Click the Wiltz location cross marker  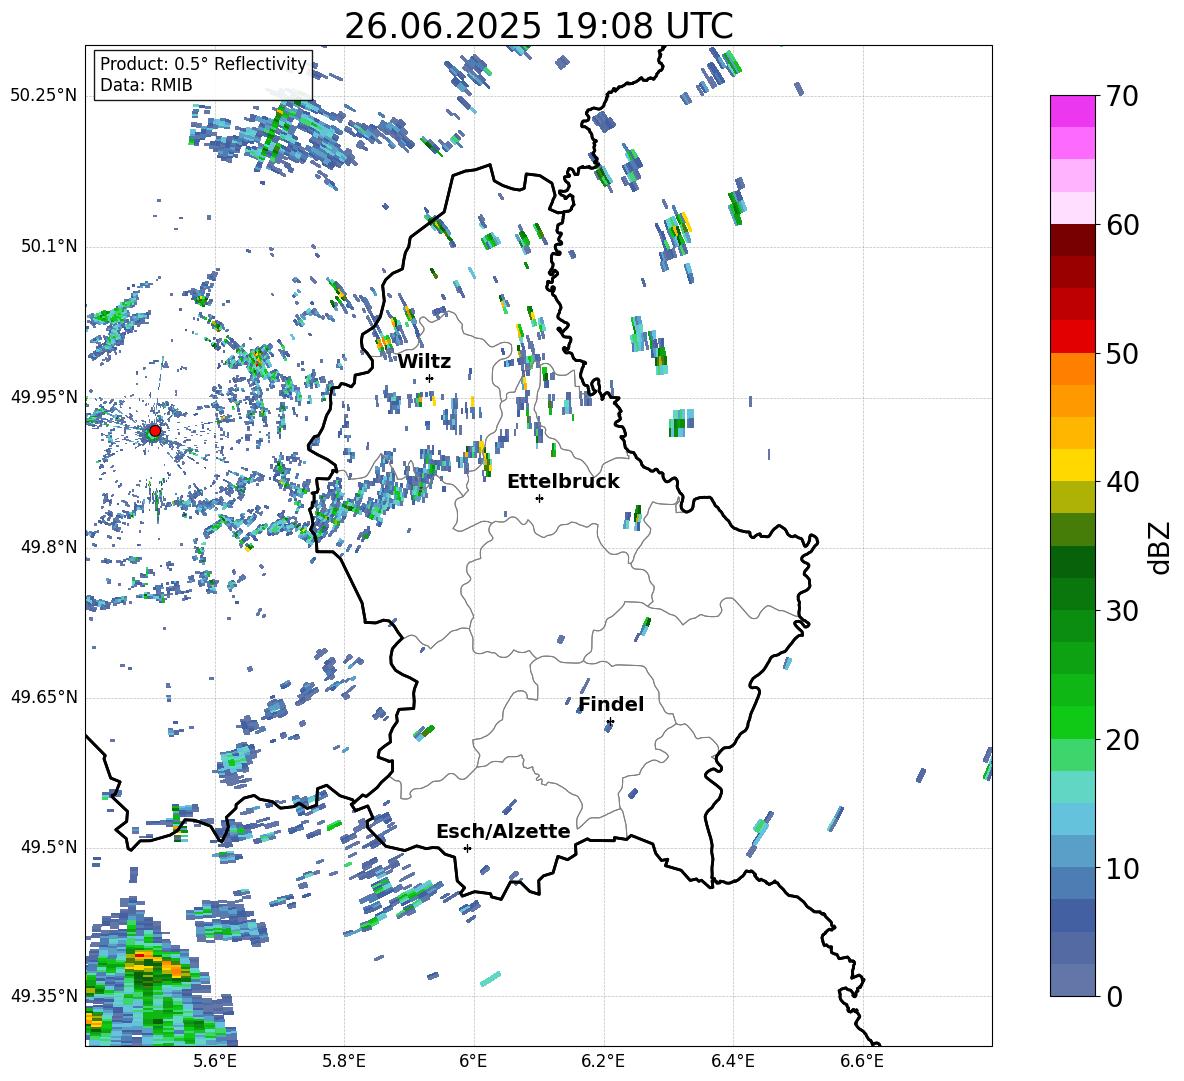pos(430,378)
